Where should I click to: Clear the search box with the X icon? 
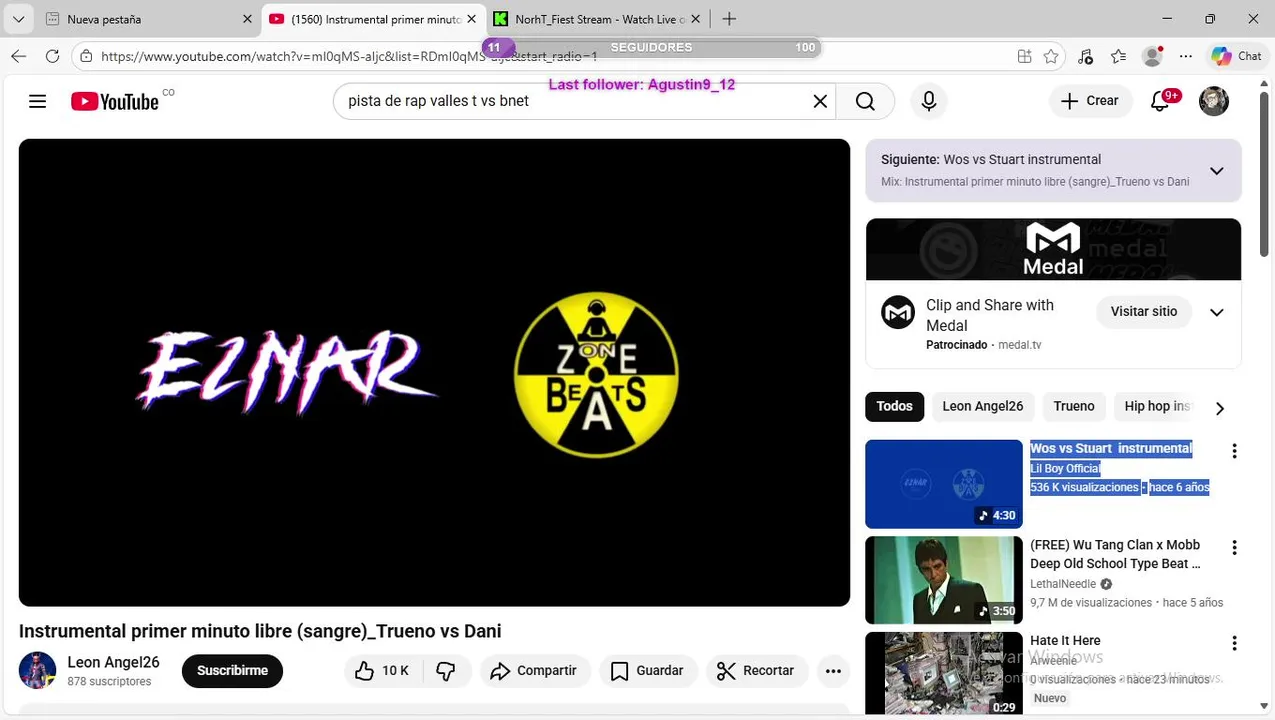tap(820, 101)
